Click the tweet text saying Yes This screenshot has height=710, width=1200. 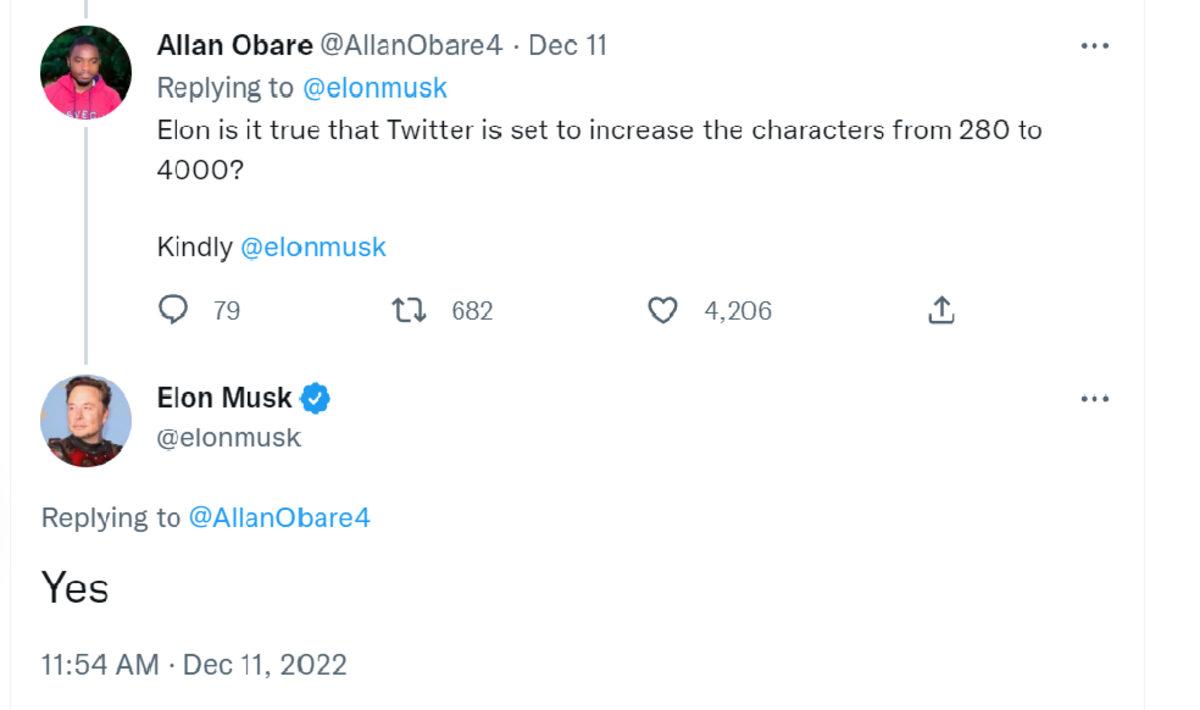pyautogui.click(x=73, y=588)
